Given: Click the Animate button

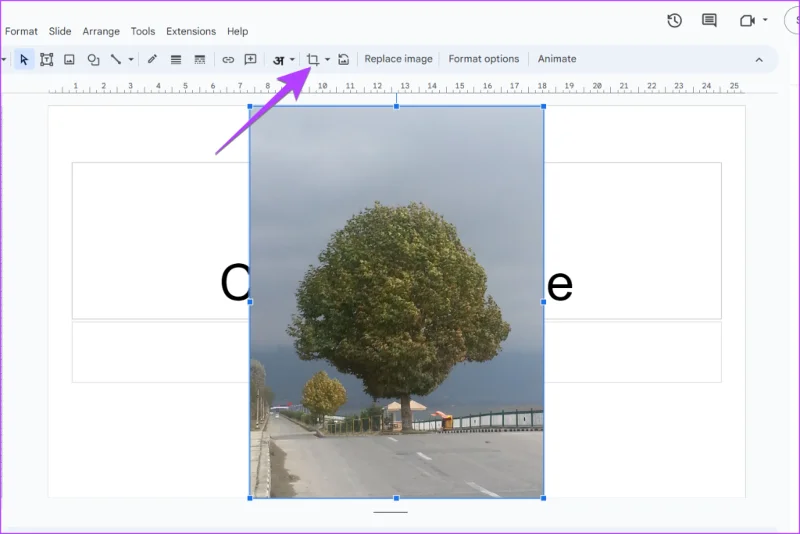Looking at the screenshot, I should tap(557, 59).
